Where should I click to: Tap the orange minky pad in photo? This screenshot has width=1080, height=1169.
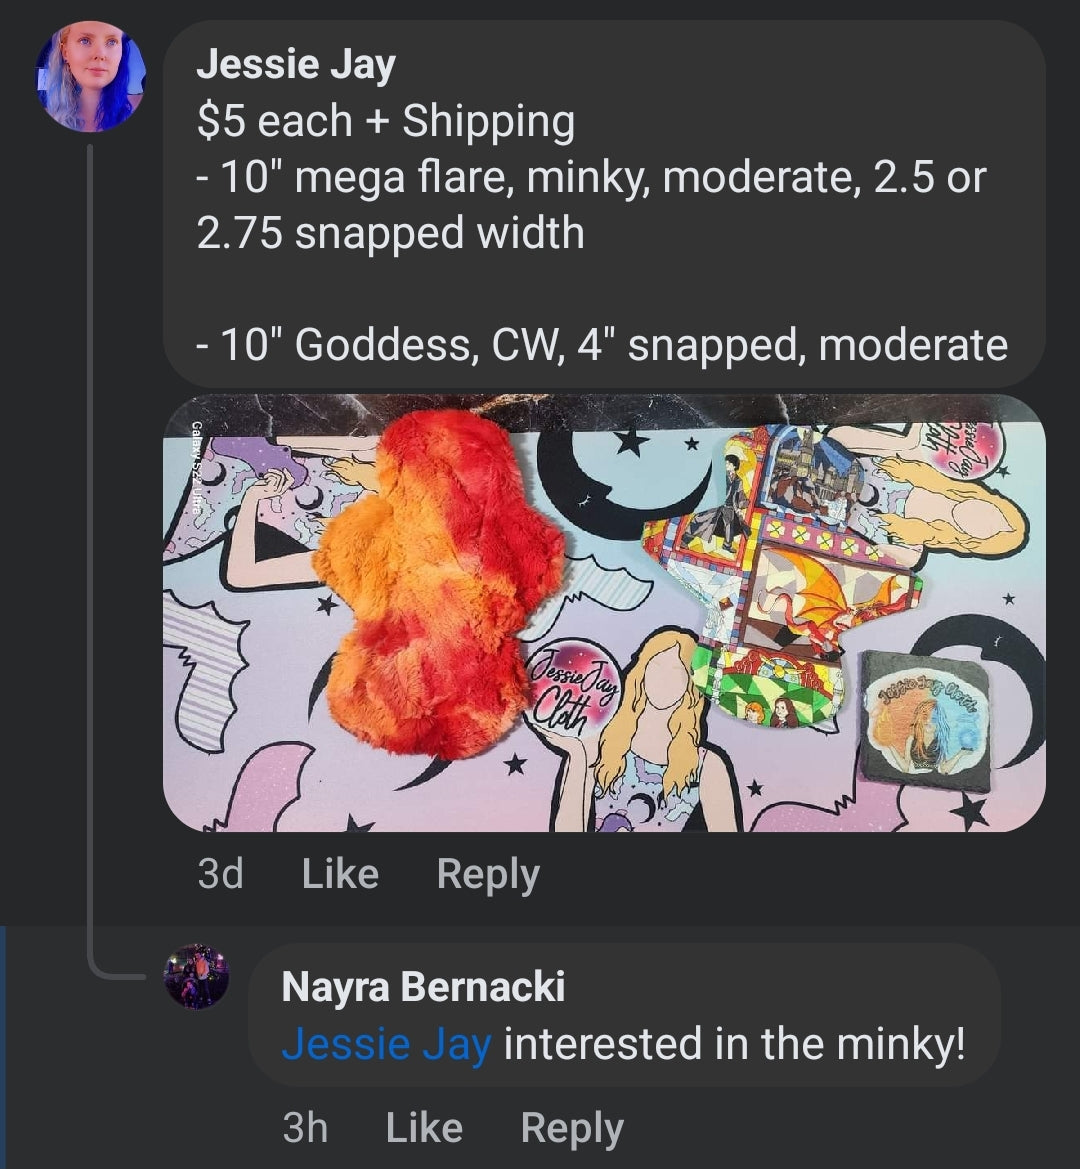tap(435, 580)
